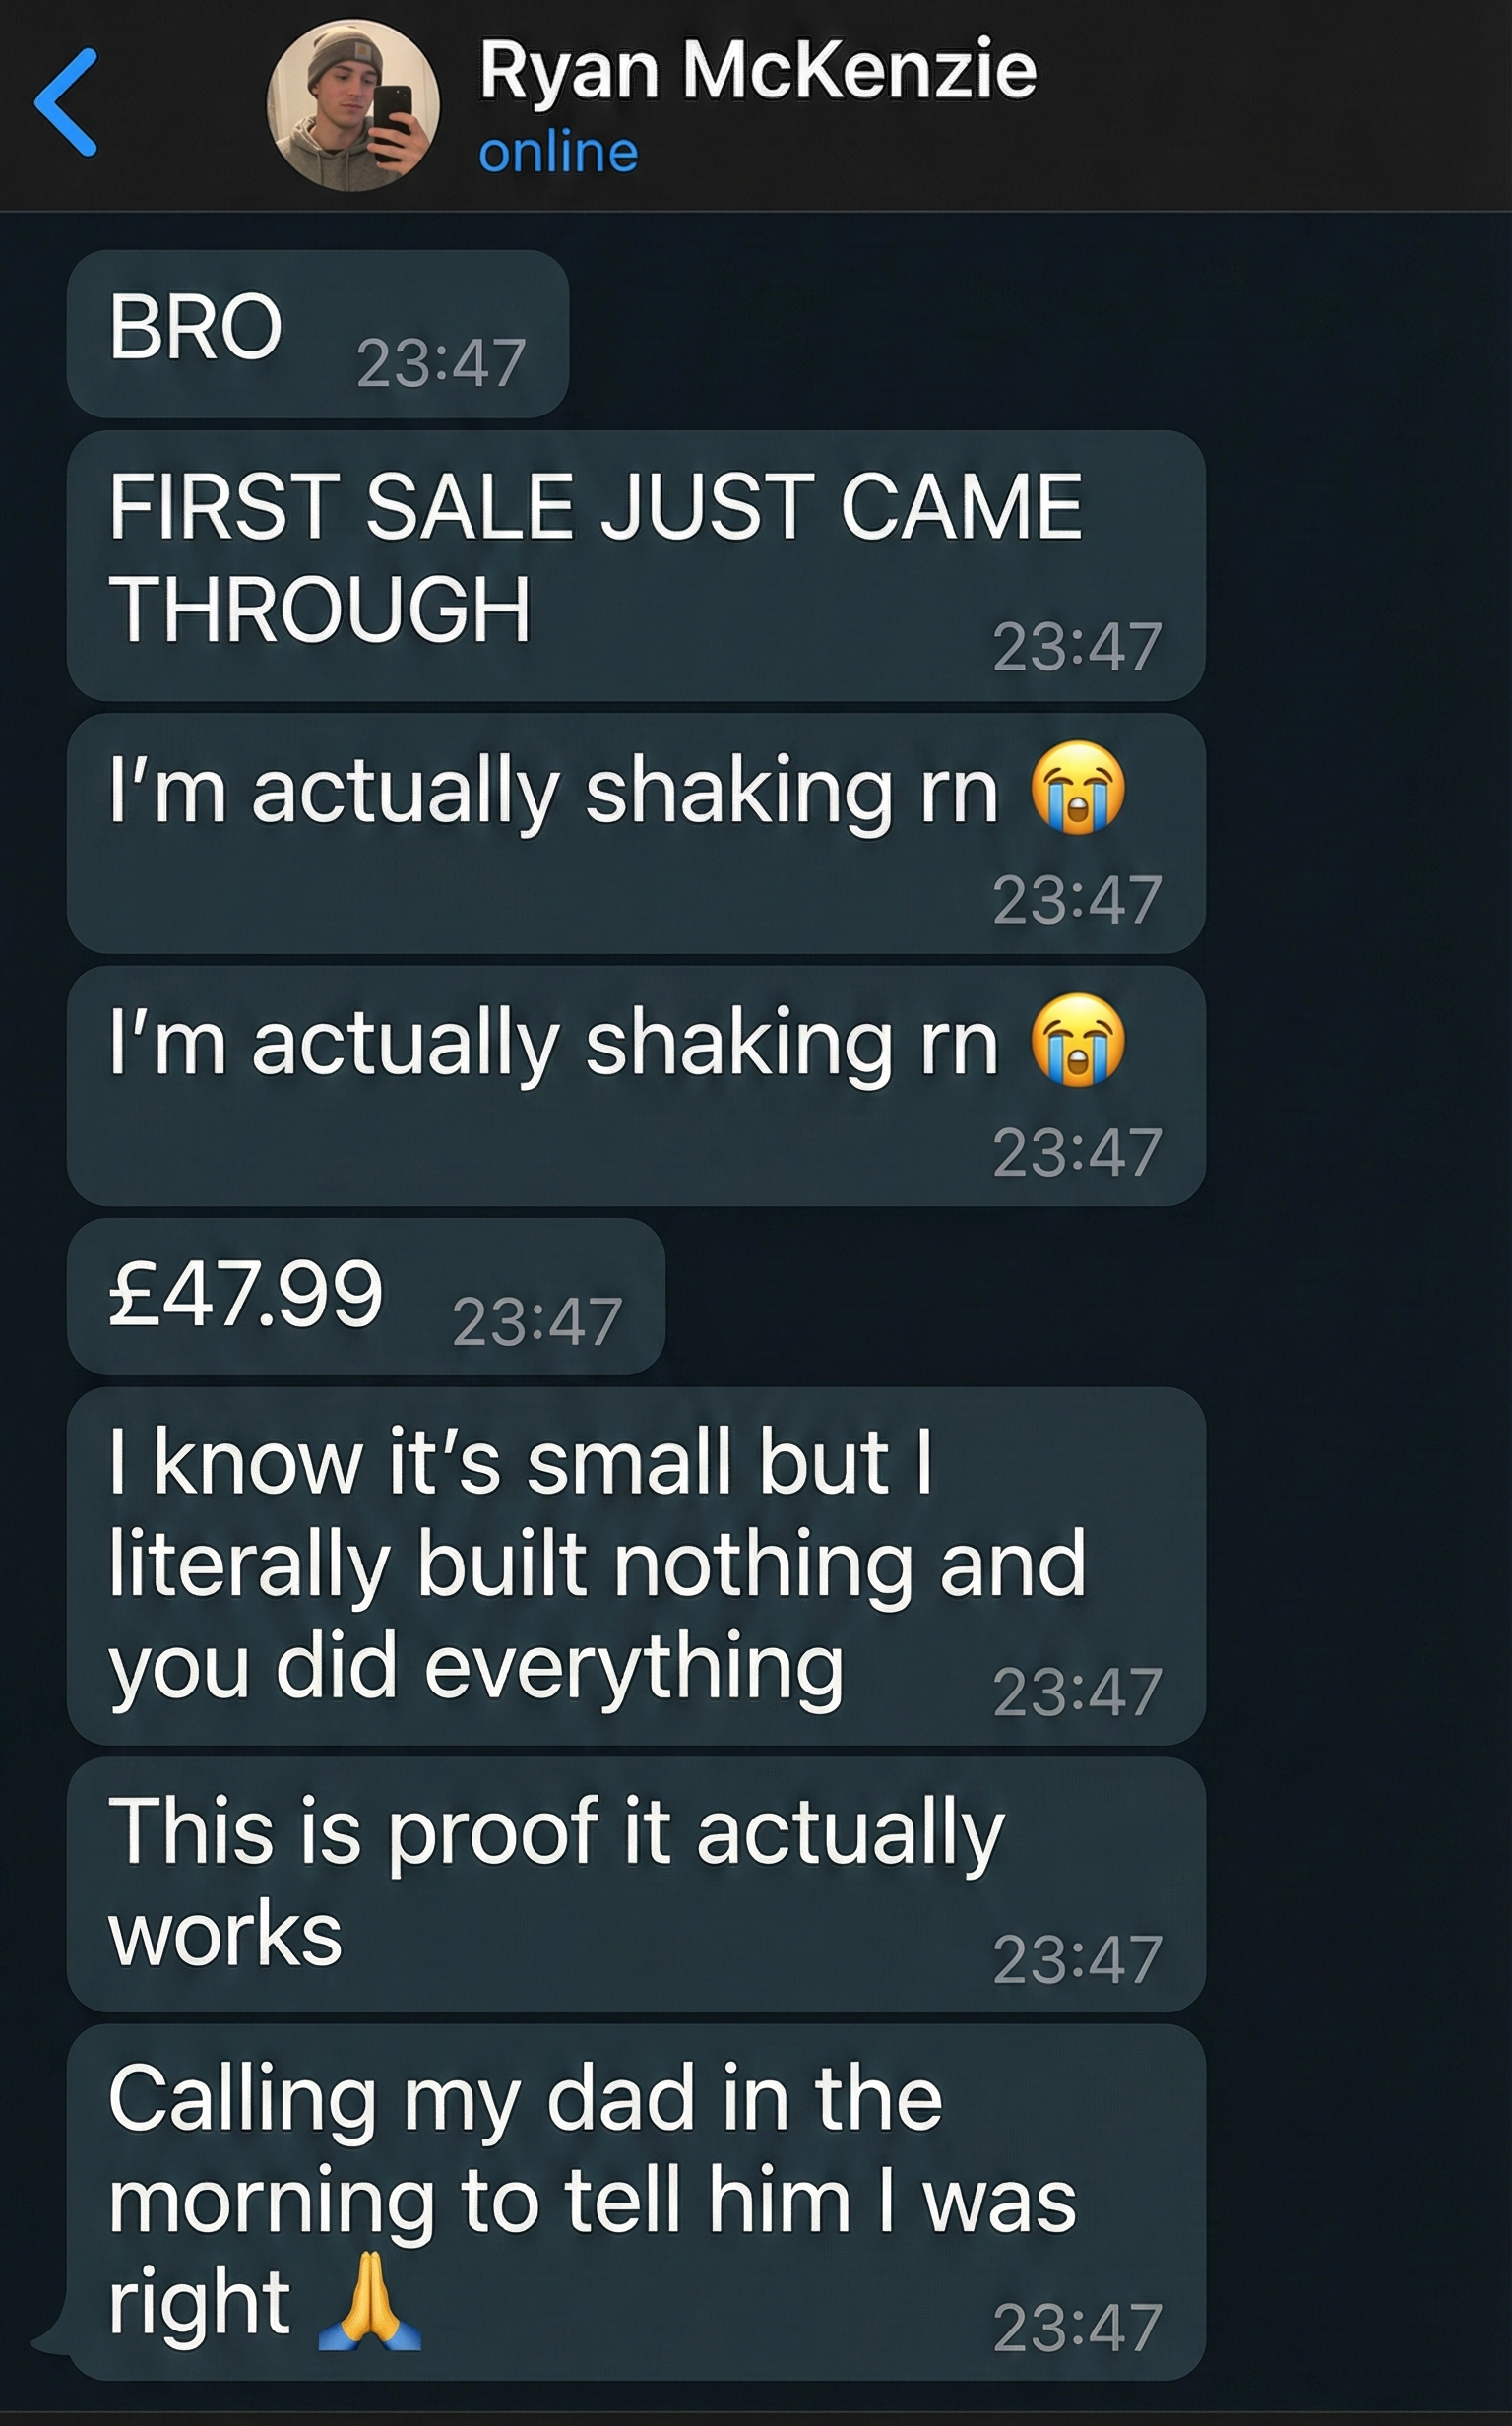Tap the timestamp beside "£47.99"

coord(537,1322)
